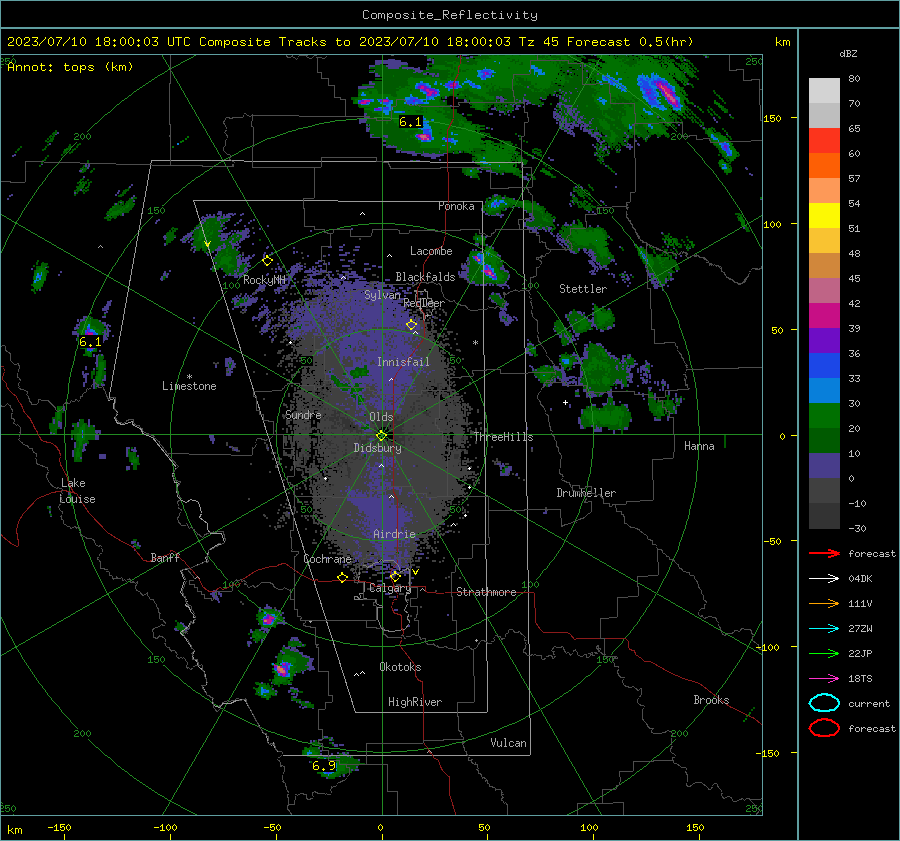The width and height of the screenshot is (900, 841).
Task: Click the Olds label near the radar center
Action: pyautogui.click(x=381, y=417)
